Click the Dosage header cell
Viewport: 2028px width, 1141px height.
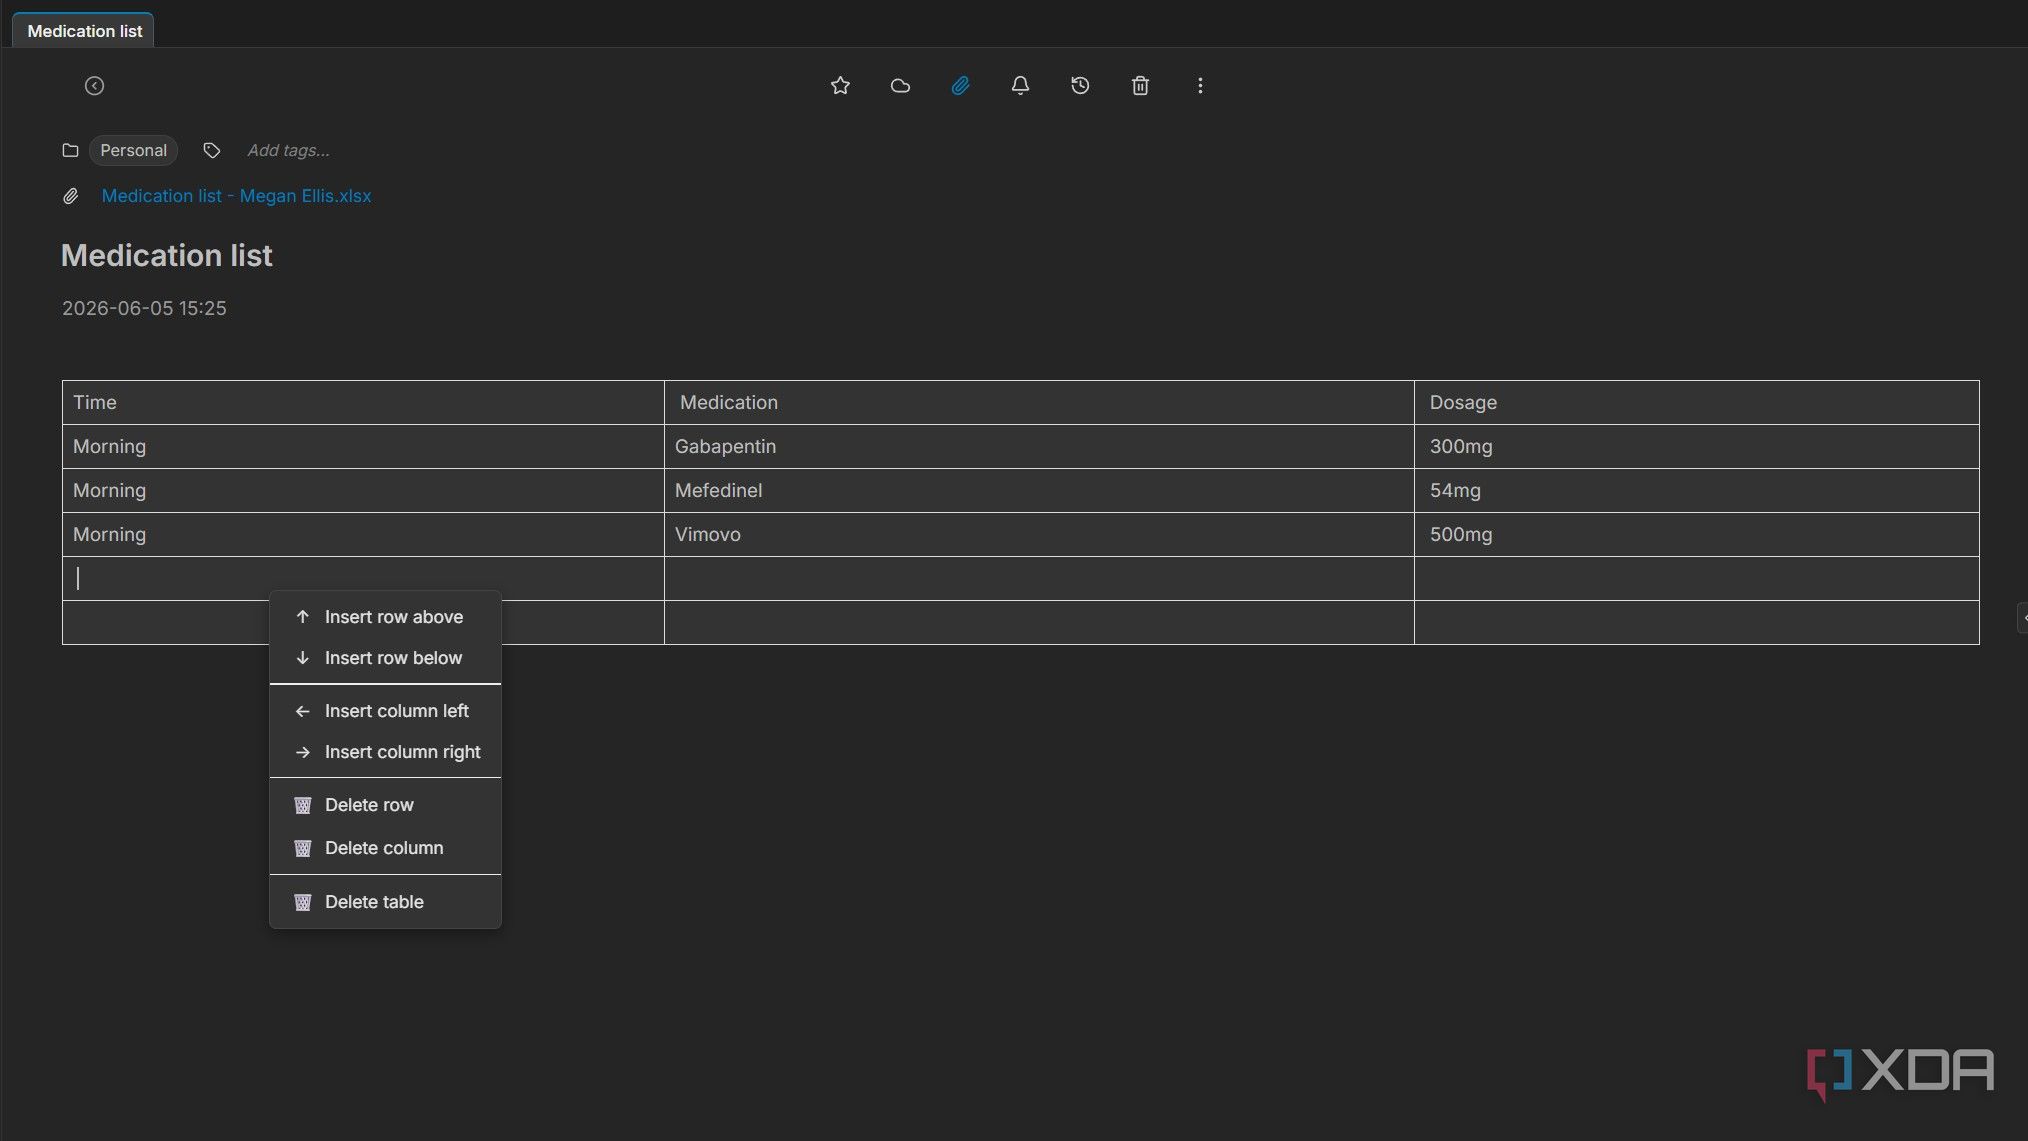coord(1696,402)
